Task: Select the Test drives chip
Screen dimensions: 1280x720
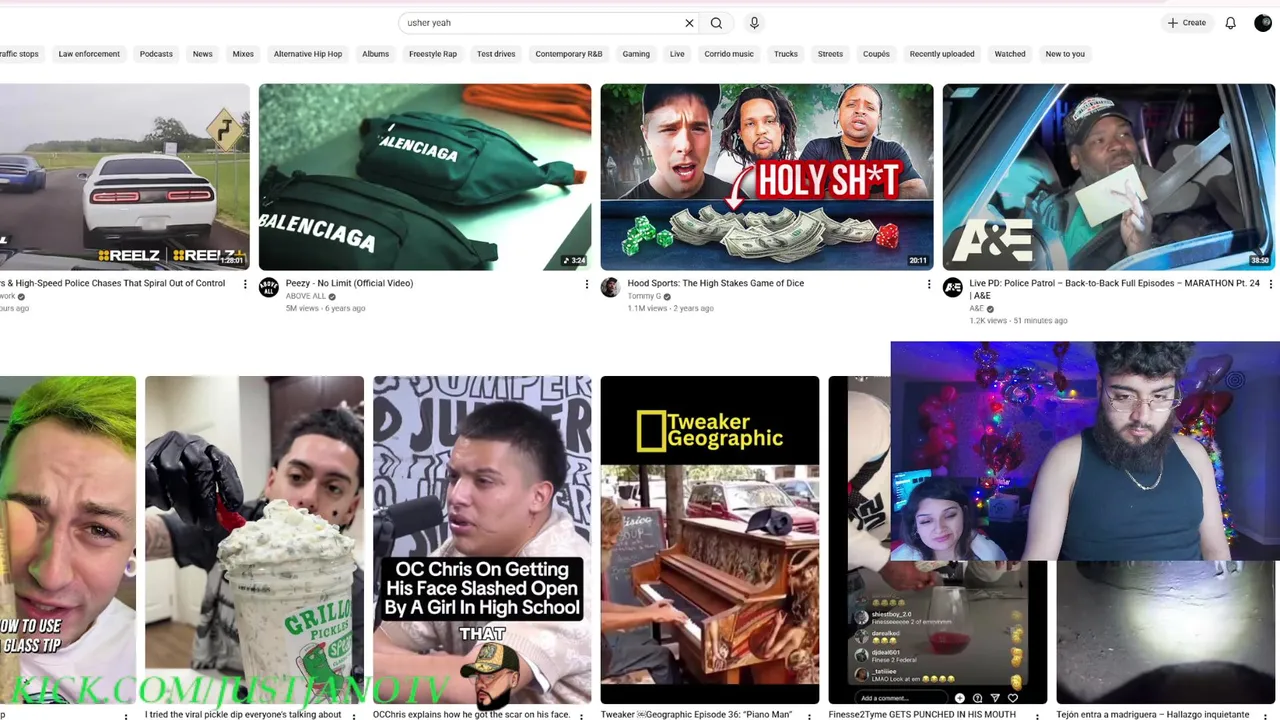Action: point(496,54)
